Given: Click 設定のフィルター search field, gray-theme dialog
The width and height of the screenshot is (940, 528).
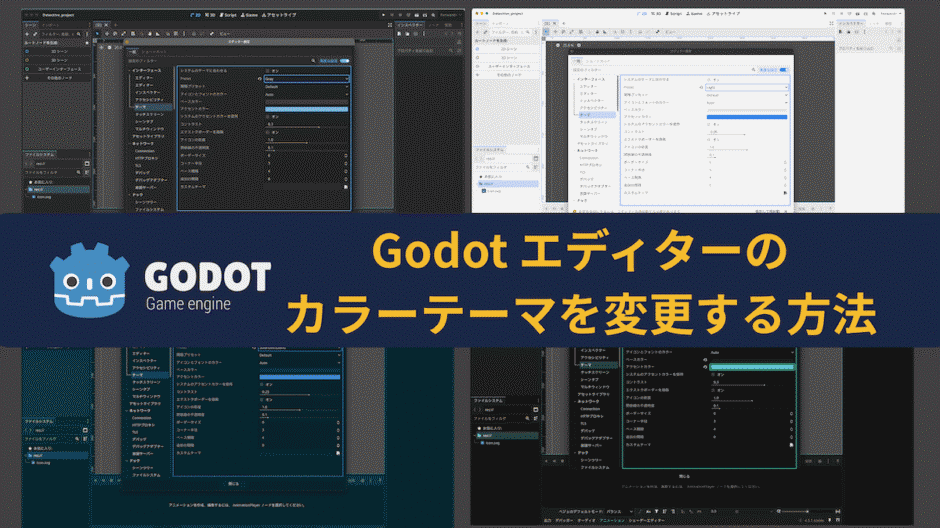Looking at the screenshot, I should [222, 61].
